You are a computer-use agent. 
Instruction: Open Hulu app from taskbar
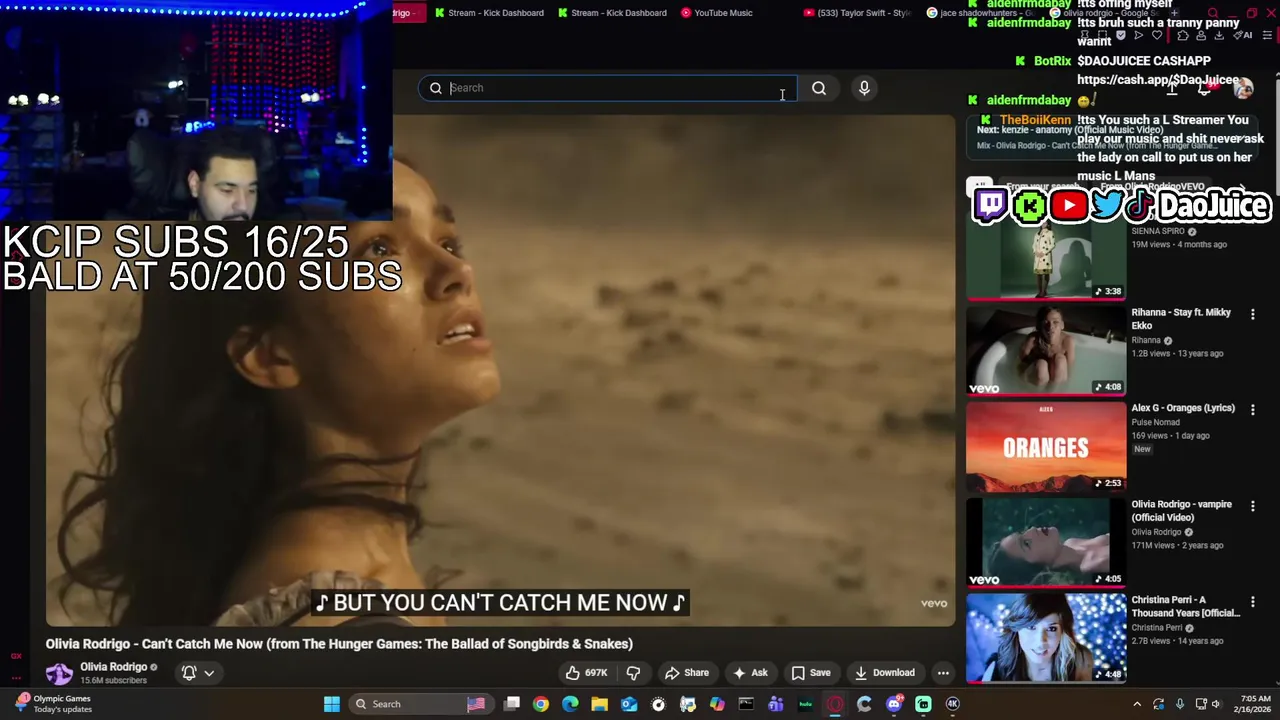coord(805,704)
